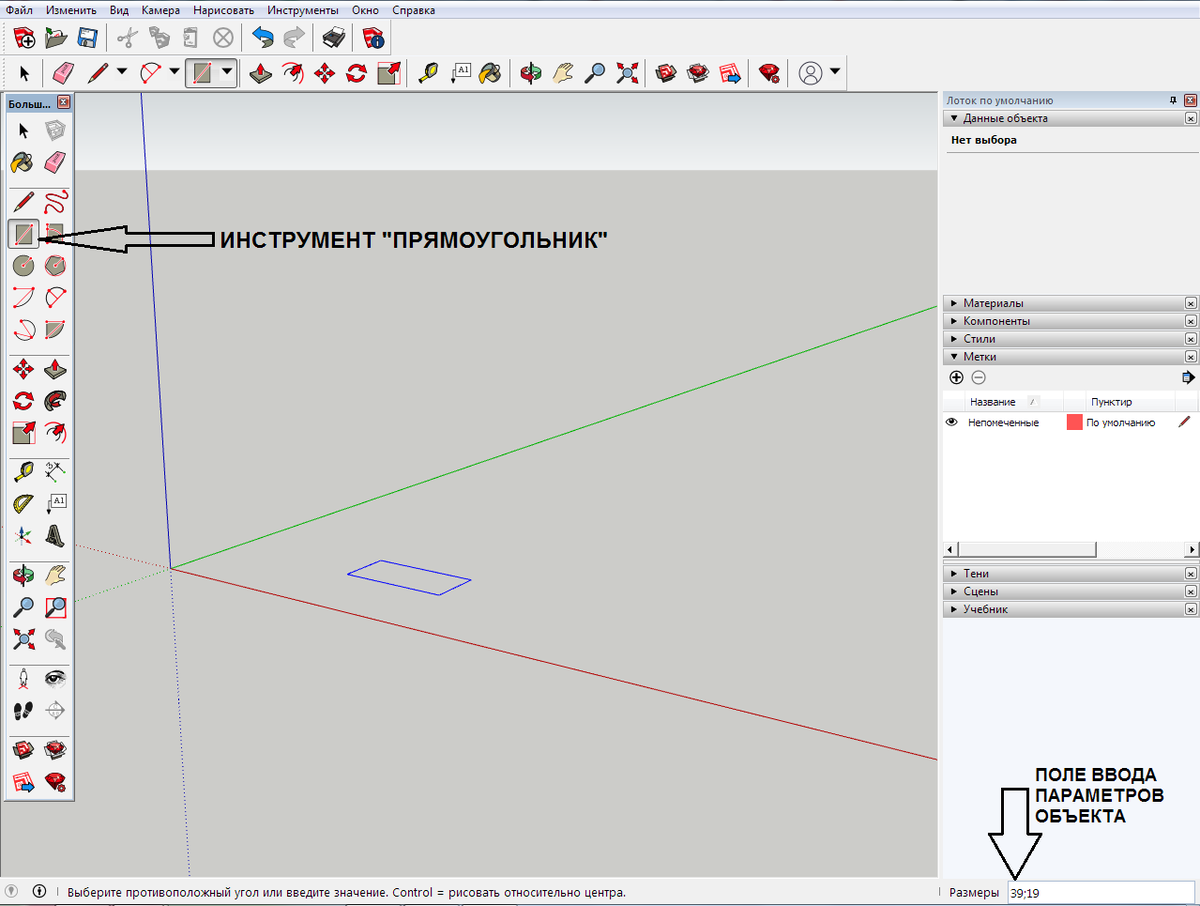The image size is (1200, 906).
Task: Expand the Компоненты panel
Action: pyautogui.click(x=954, y=321)
